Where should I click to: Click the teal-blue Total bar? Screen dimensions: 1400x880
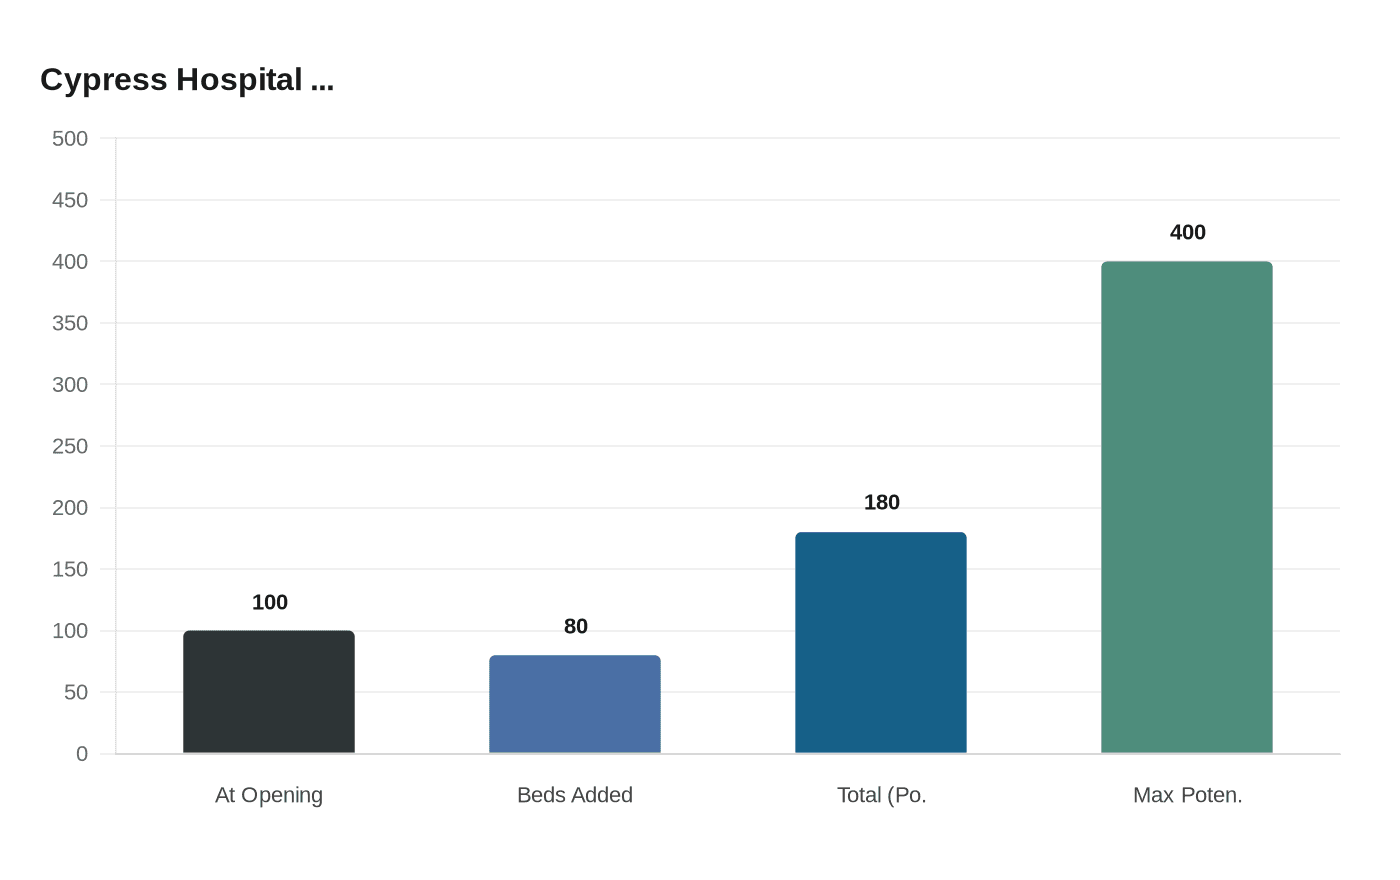(881, 642)
